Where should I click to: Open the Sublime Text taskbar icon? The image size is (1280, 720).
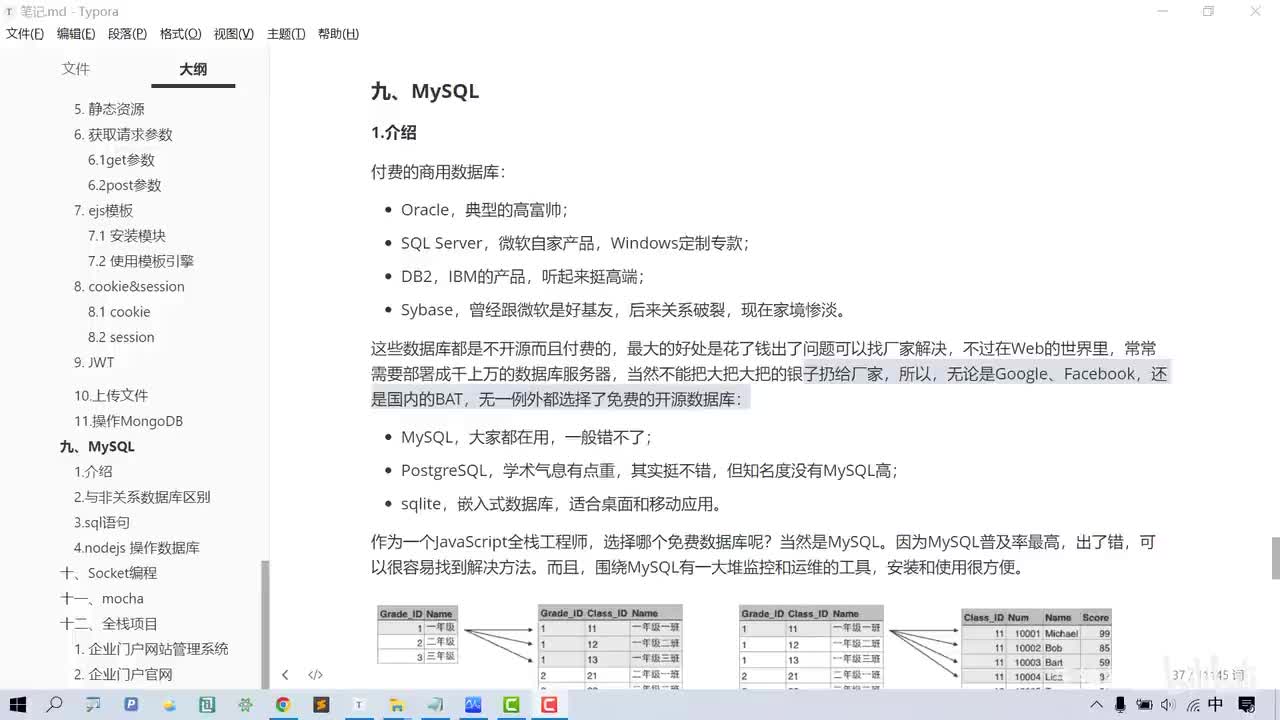tap(321, 705)
